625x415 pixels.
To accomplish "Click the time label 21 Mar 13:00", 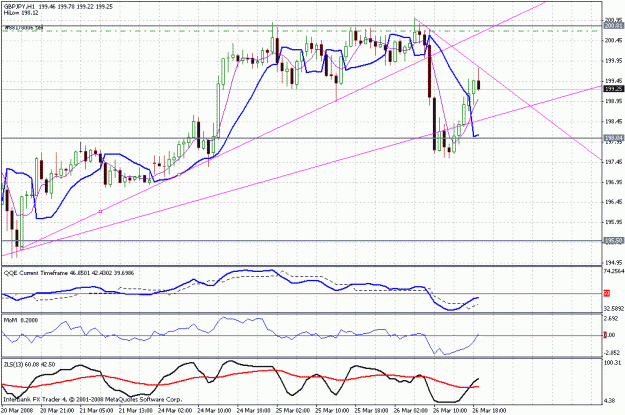I will [x=136, y=410].
